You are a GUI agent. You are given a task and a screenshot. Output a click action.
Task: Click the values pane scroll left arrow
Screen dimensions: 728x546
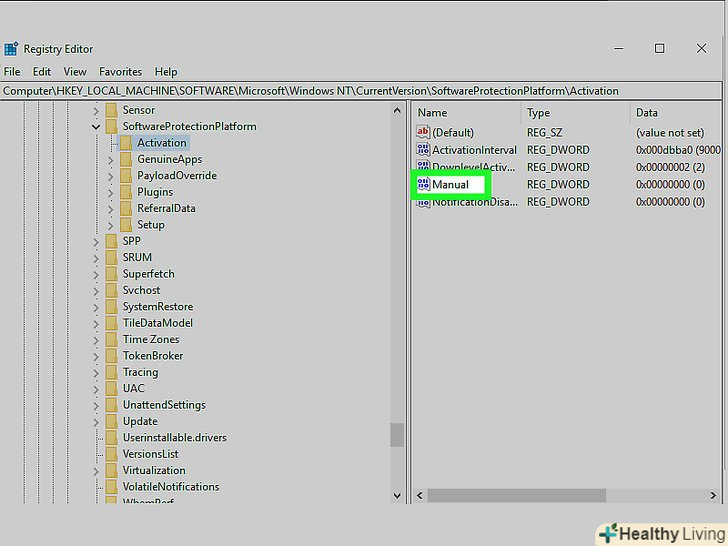point(420,495)
